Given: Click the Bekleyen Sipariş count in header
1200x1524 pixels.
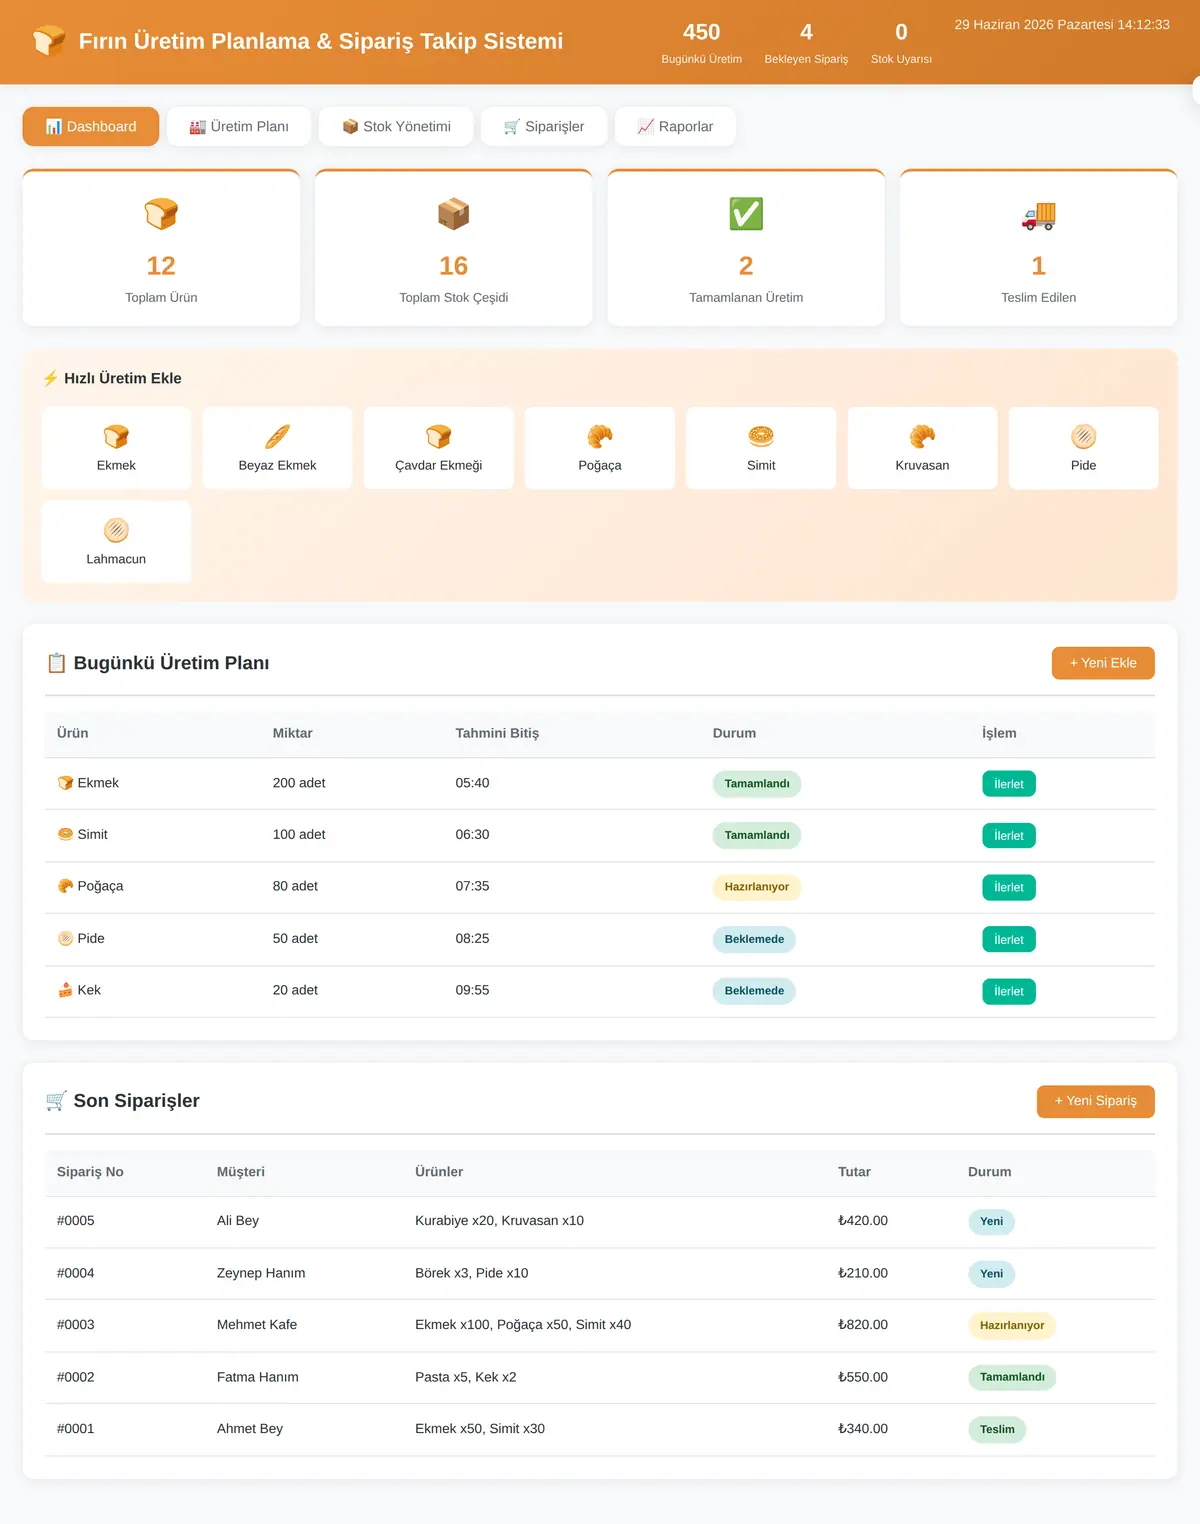Looking at the screenshot, I should pyautogui.click(x=806, y=42).
